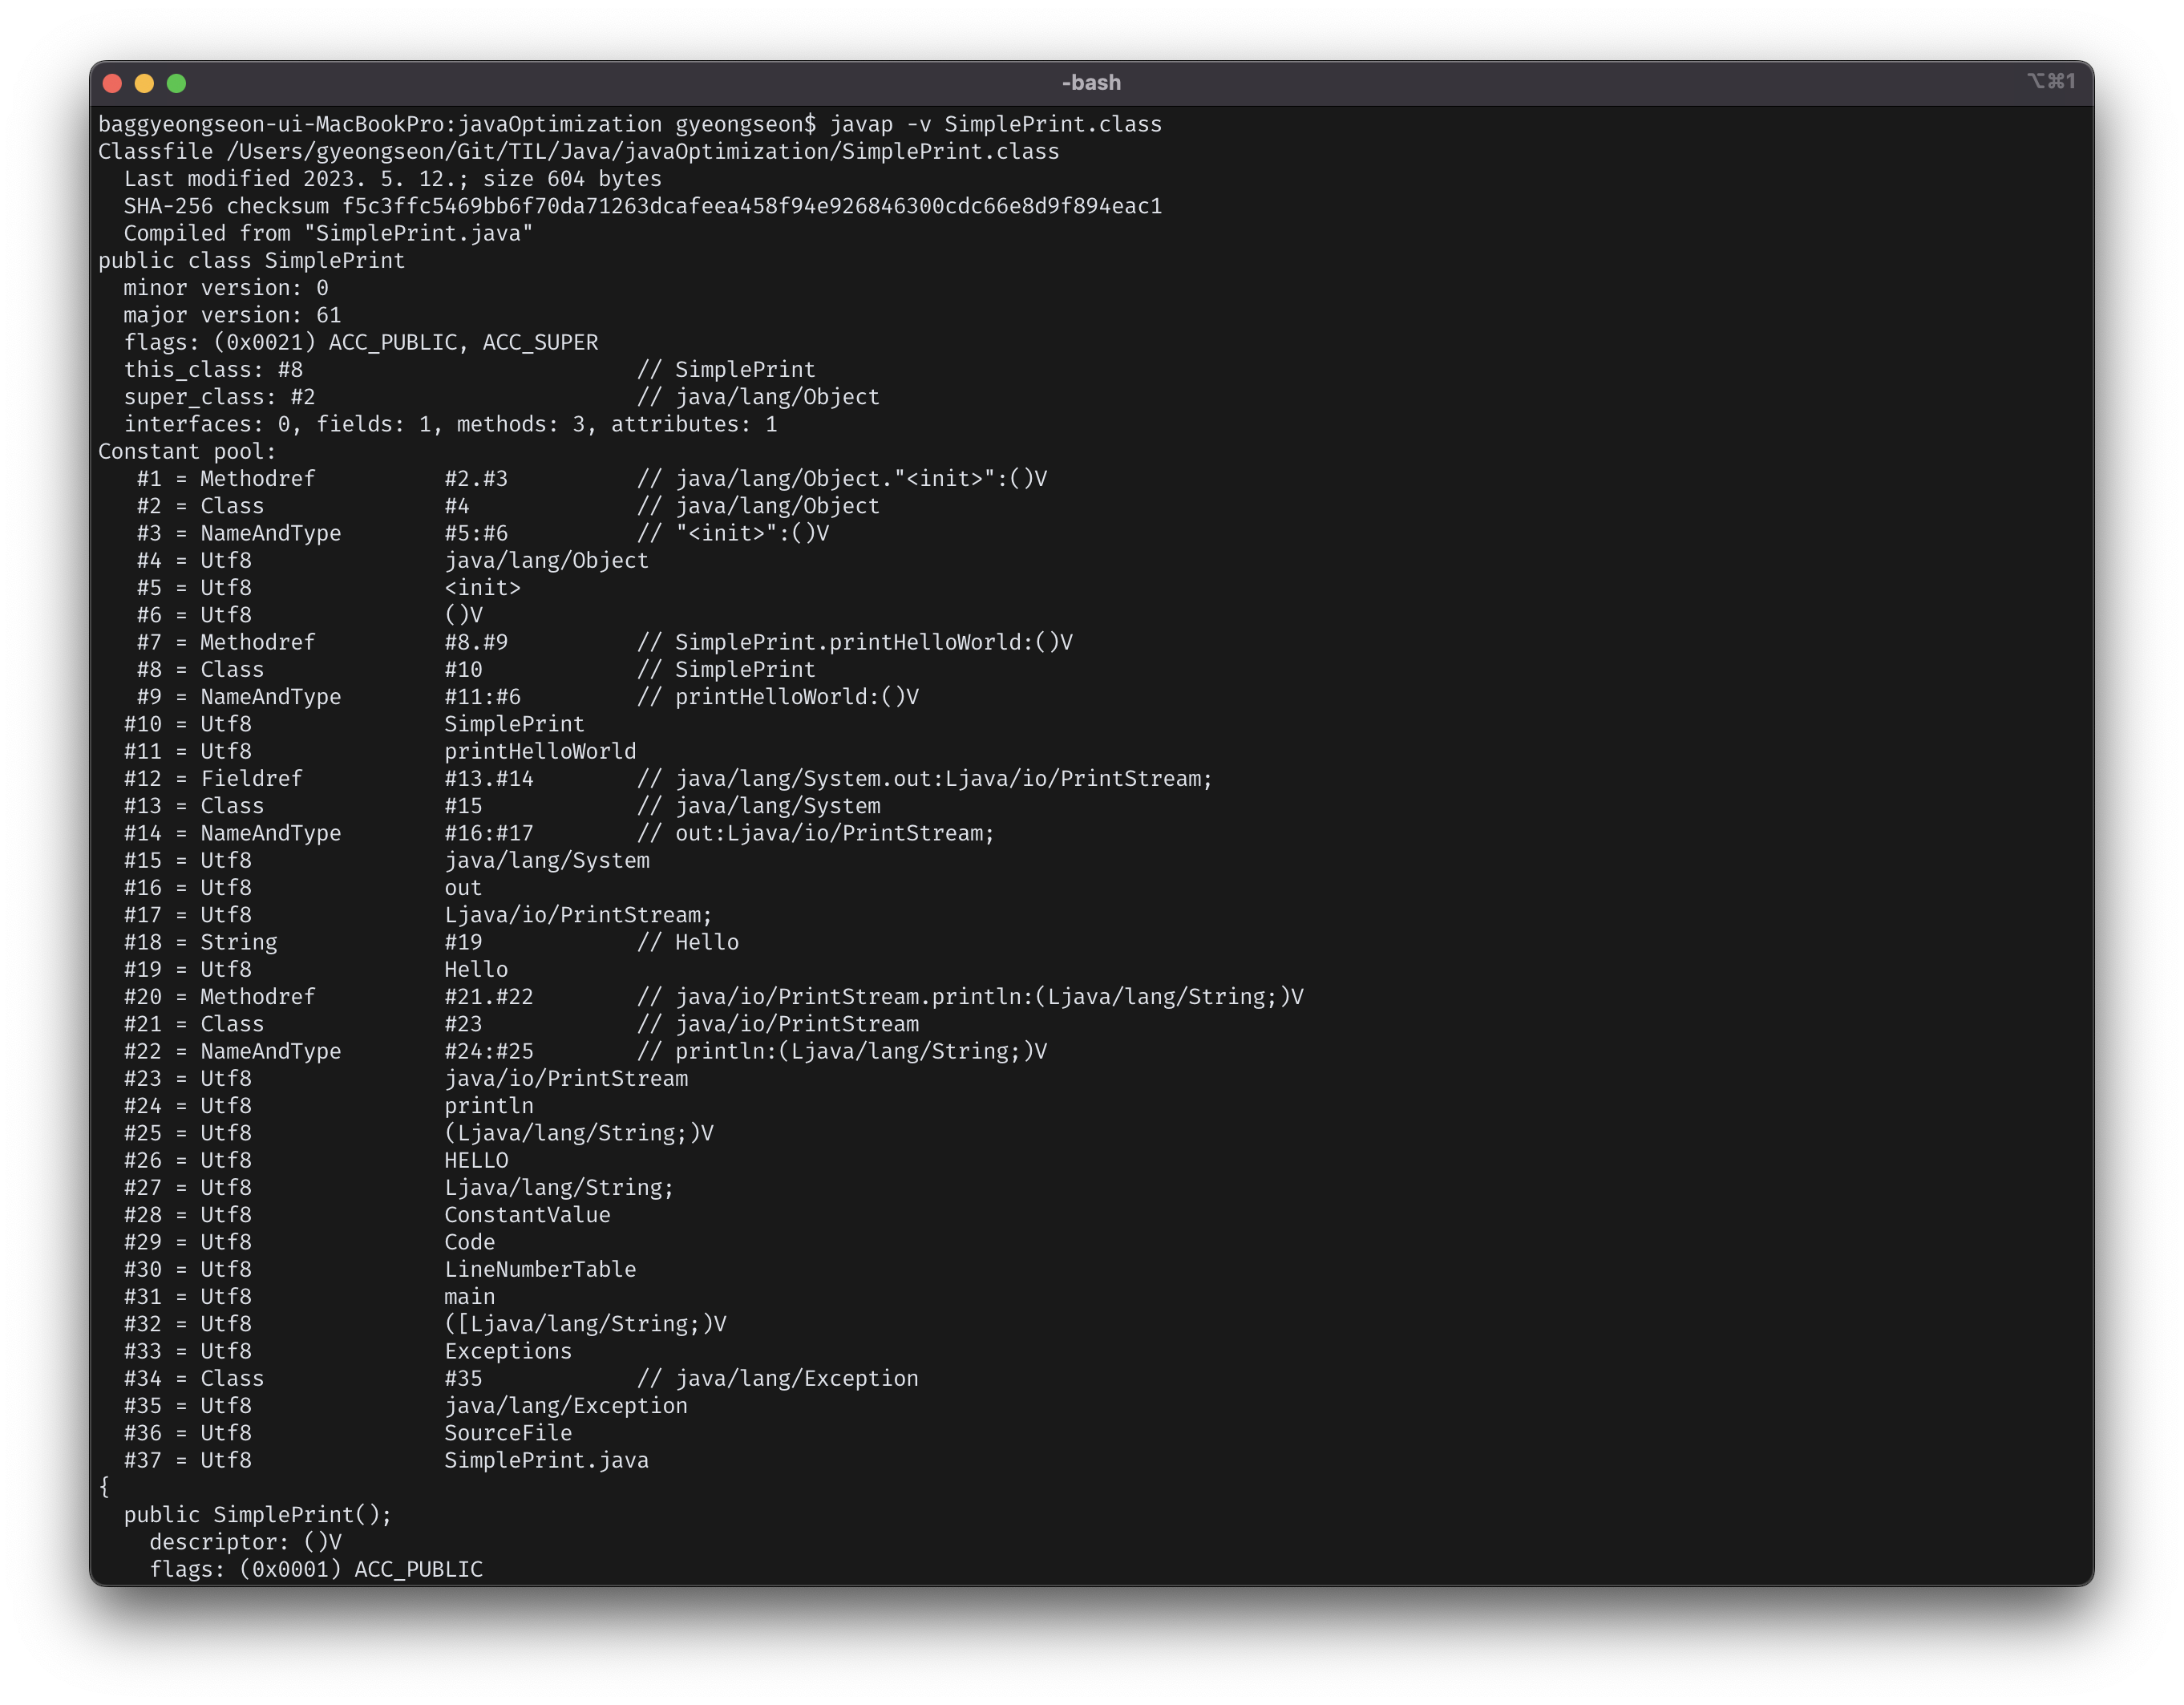2184x1705 pixels.
Task: Click the 'public class SimplePrint' line
Action: click(251, 260)
